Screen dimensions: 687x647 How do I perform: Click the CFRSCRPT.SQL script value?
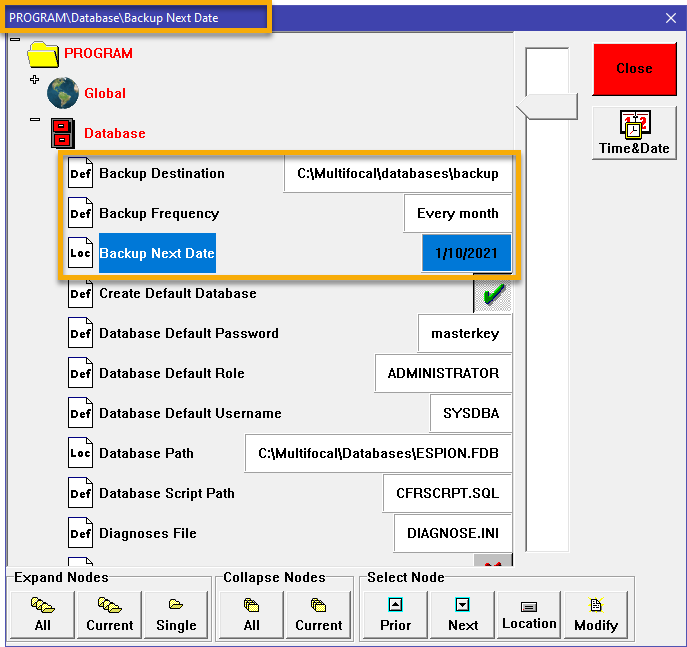click(x=447, y=493)
